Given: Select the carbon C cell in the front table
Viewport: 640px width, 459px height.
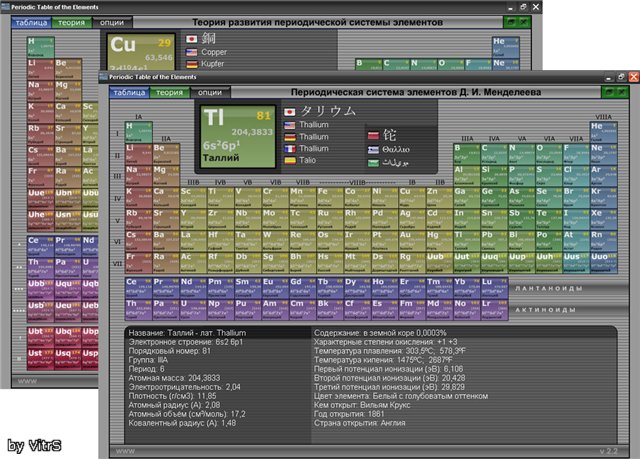Looking at the screenshot, I should tap(494, 154).
